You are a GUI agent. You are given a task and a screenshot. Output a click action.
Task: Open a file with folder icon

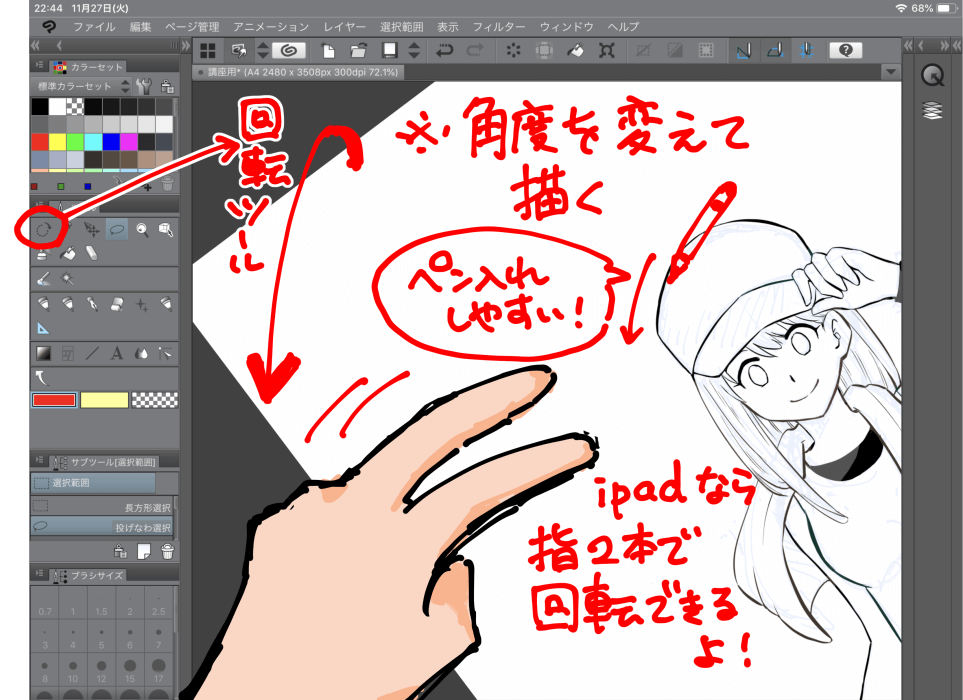click(359, 50)
